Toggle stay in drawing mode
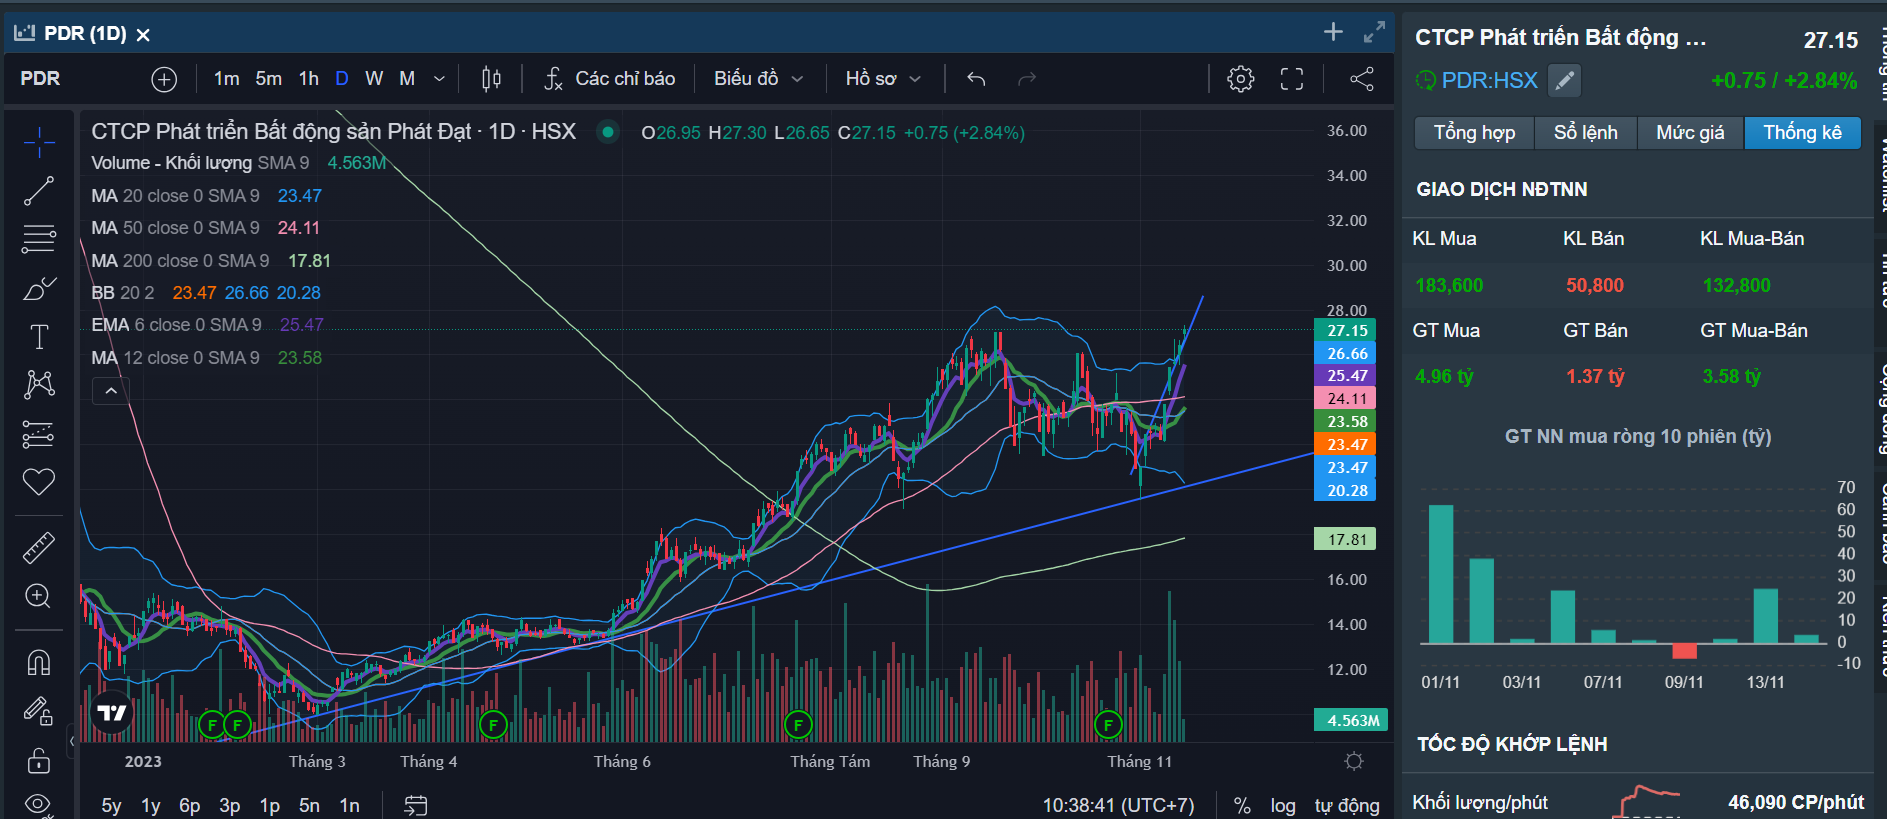 39,710
